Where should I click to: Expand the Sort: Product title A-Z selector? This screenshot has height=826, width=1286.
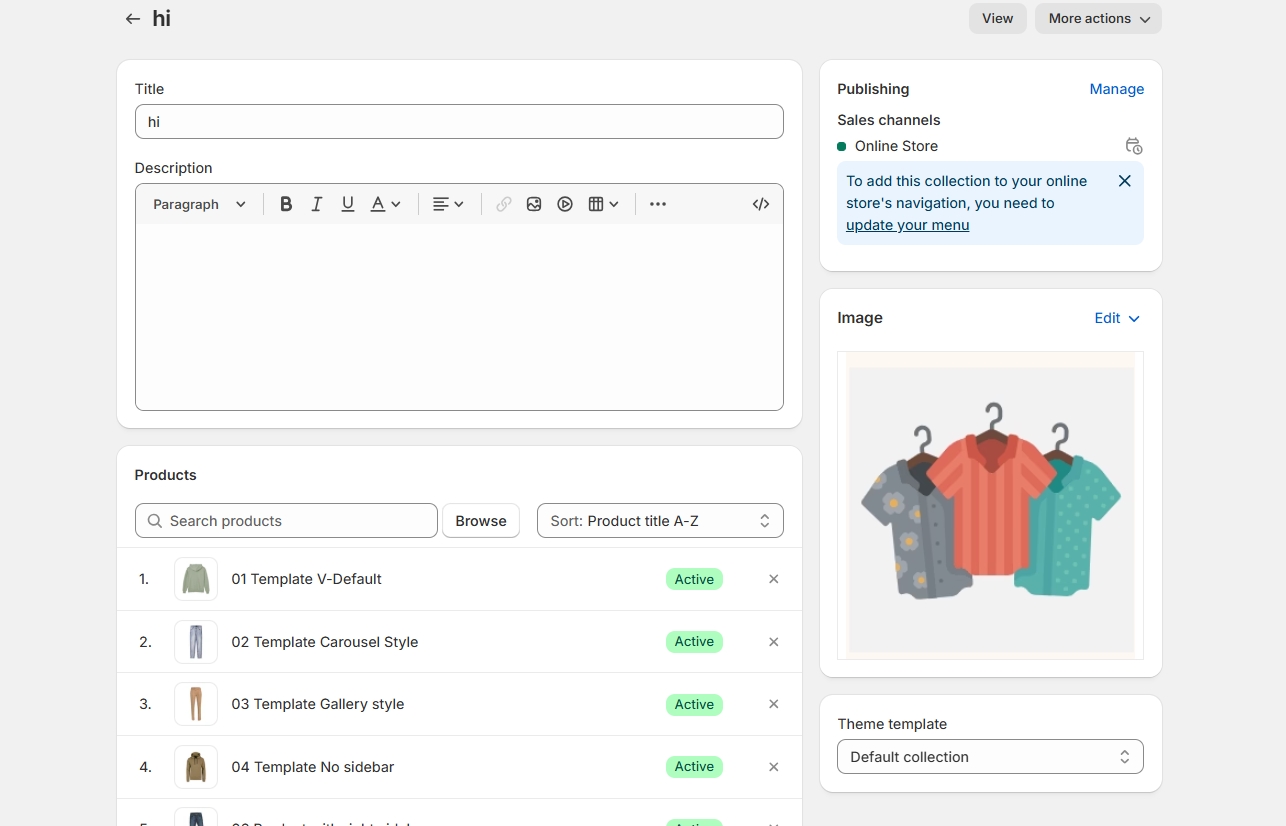660,521
